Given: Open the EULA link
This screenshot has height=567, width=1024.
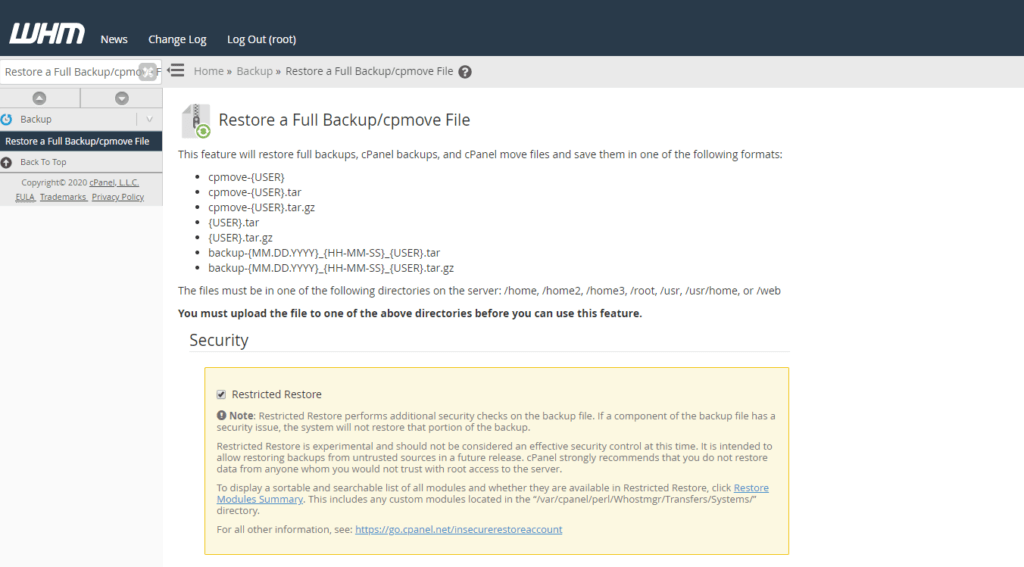Looking at the screenshot, I should (x=25, y=197).
